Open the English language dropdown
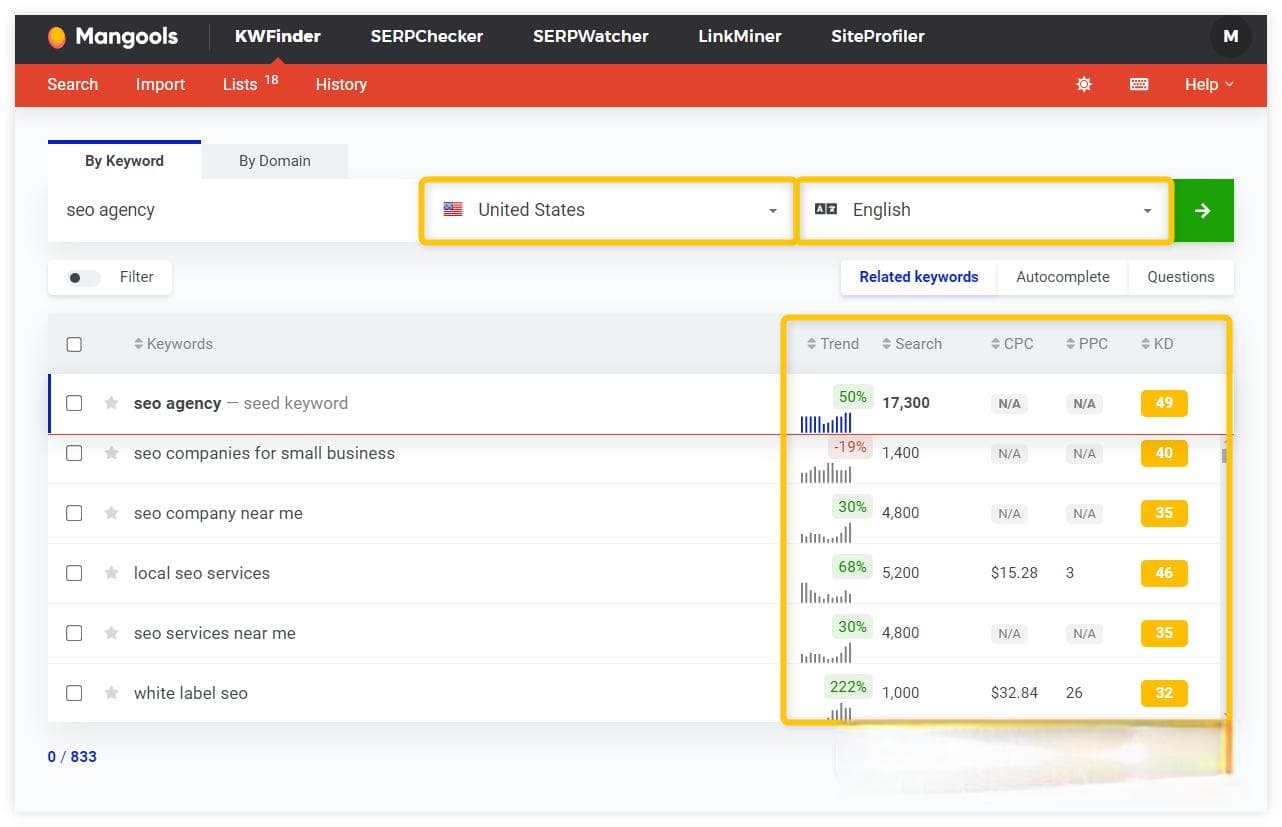 (984, 210)
